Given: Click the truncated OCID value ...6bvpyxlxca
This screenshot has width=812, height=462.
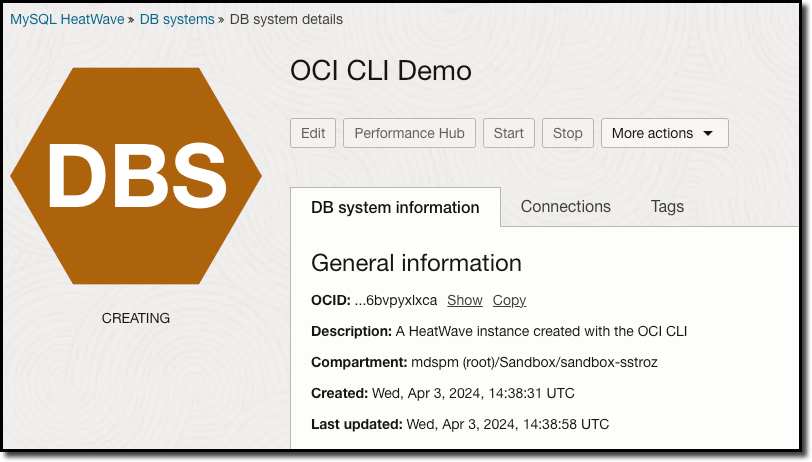Looking at the screenshot, I should [x=396, y=300].
